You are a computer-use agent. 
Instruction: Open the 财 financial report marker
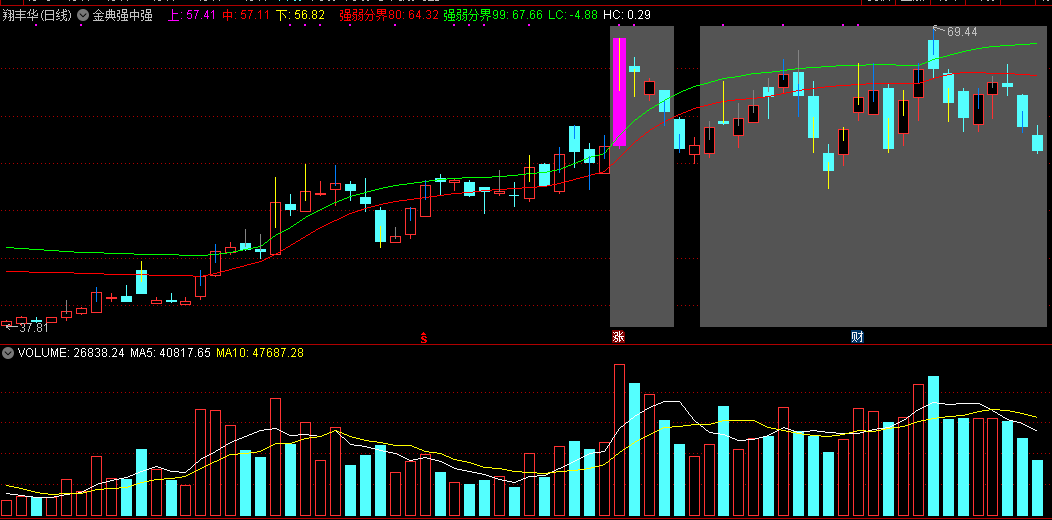[x=857, y=337]
